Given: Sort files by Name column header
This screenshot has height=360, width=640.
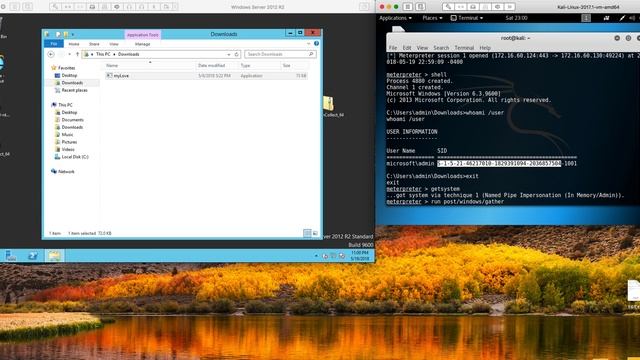Looking at the screenshot, I should pyautogui.click(x=112, y=65).
